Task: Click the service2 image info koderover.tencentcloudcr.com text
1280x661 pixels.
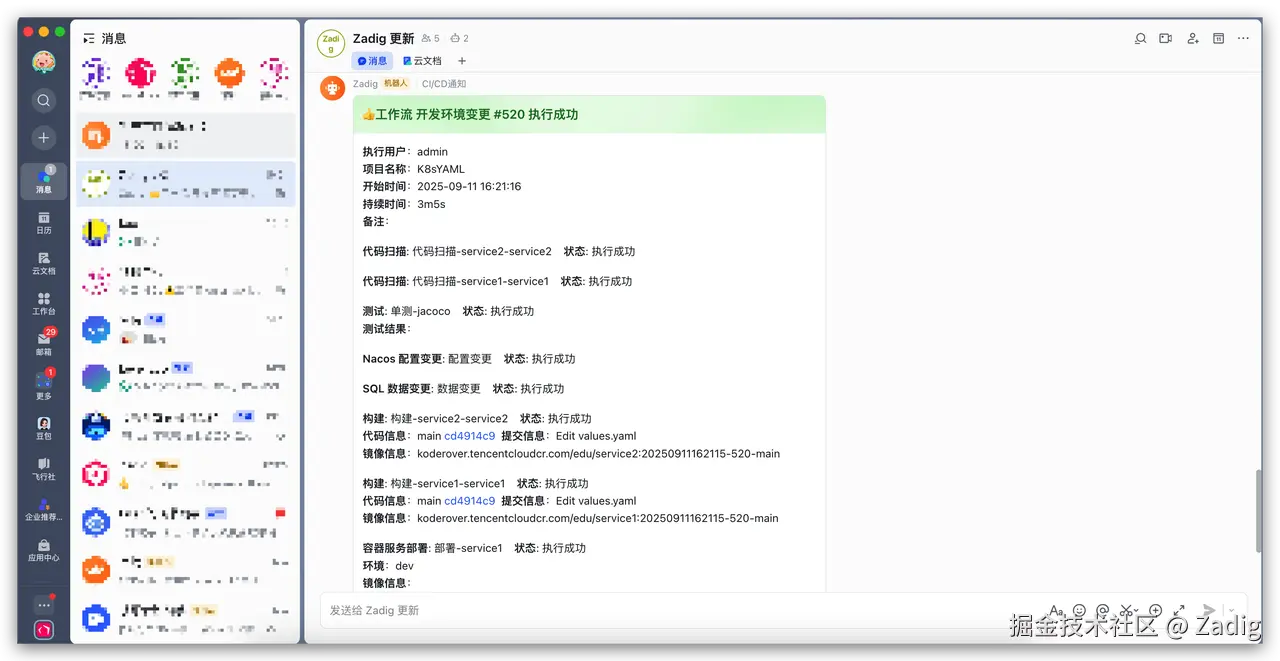Action: point(598,454)
